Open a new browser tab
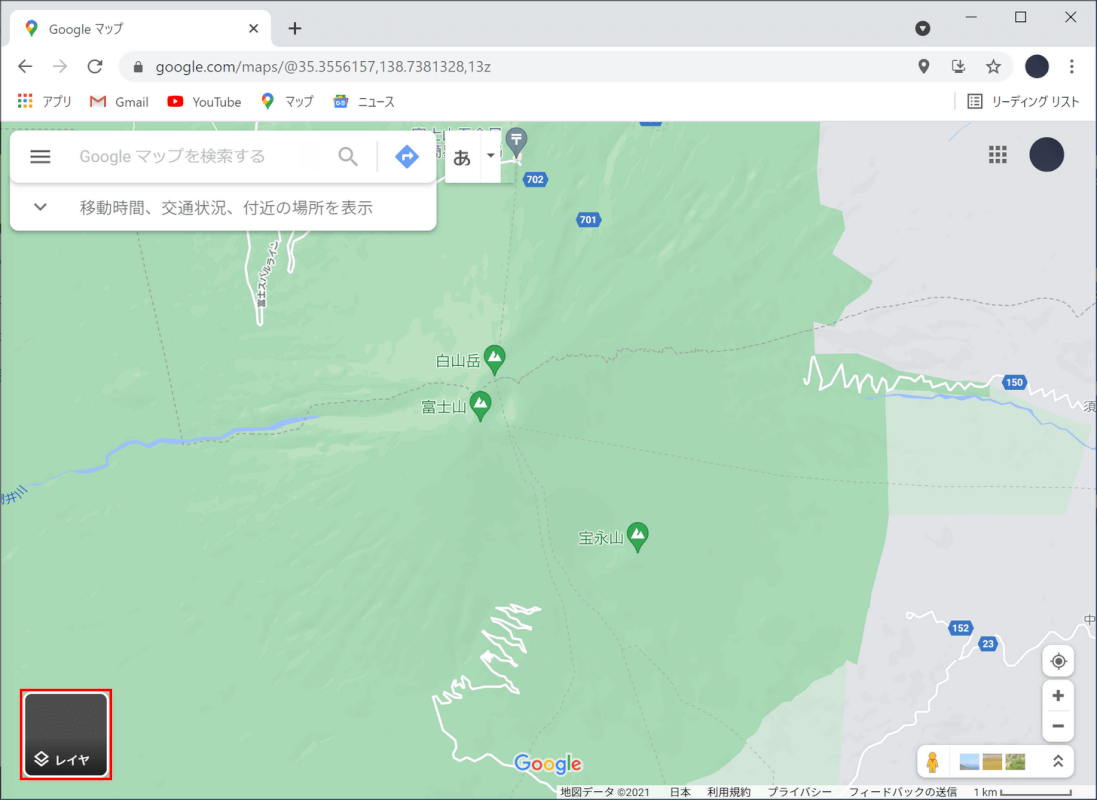The image size is (1097, 800). pos(295,29)
